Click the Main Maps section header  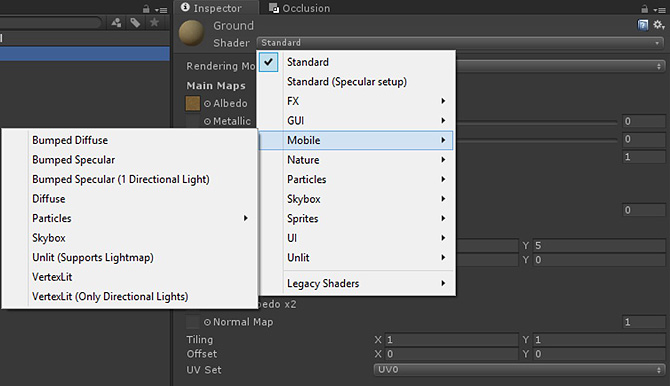click(216, 86)
